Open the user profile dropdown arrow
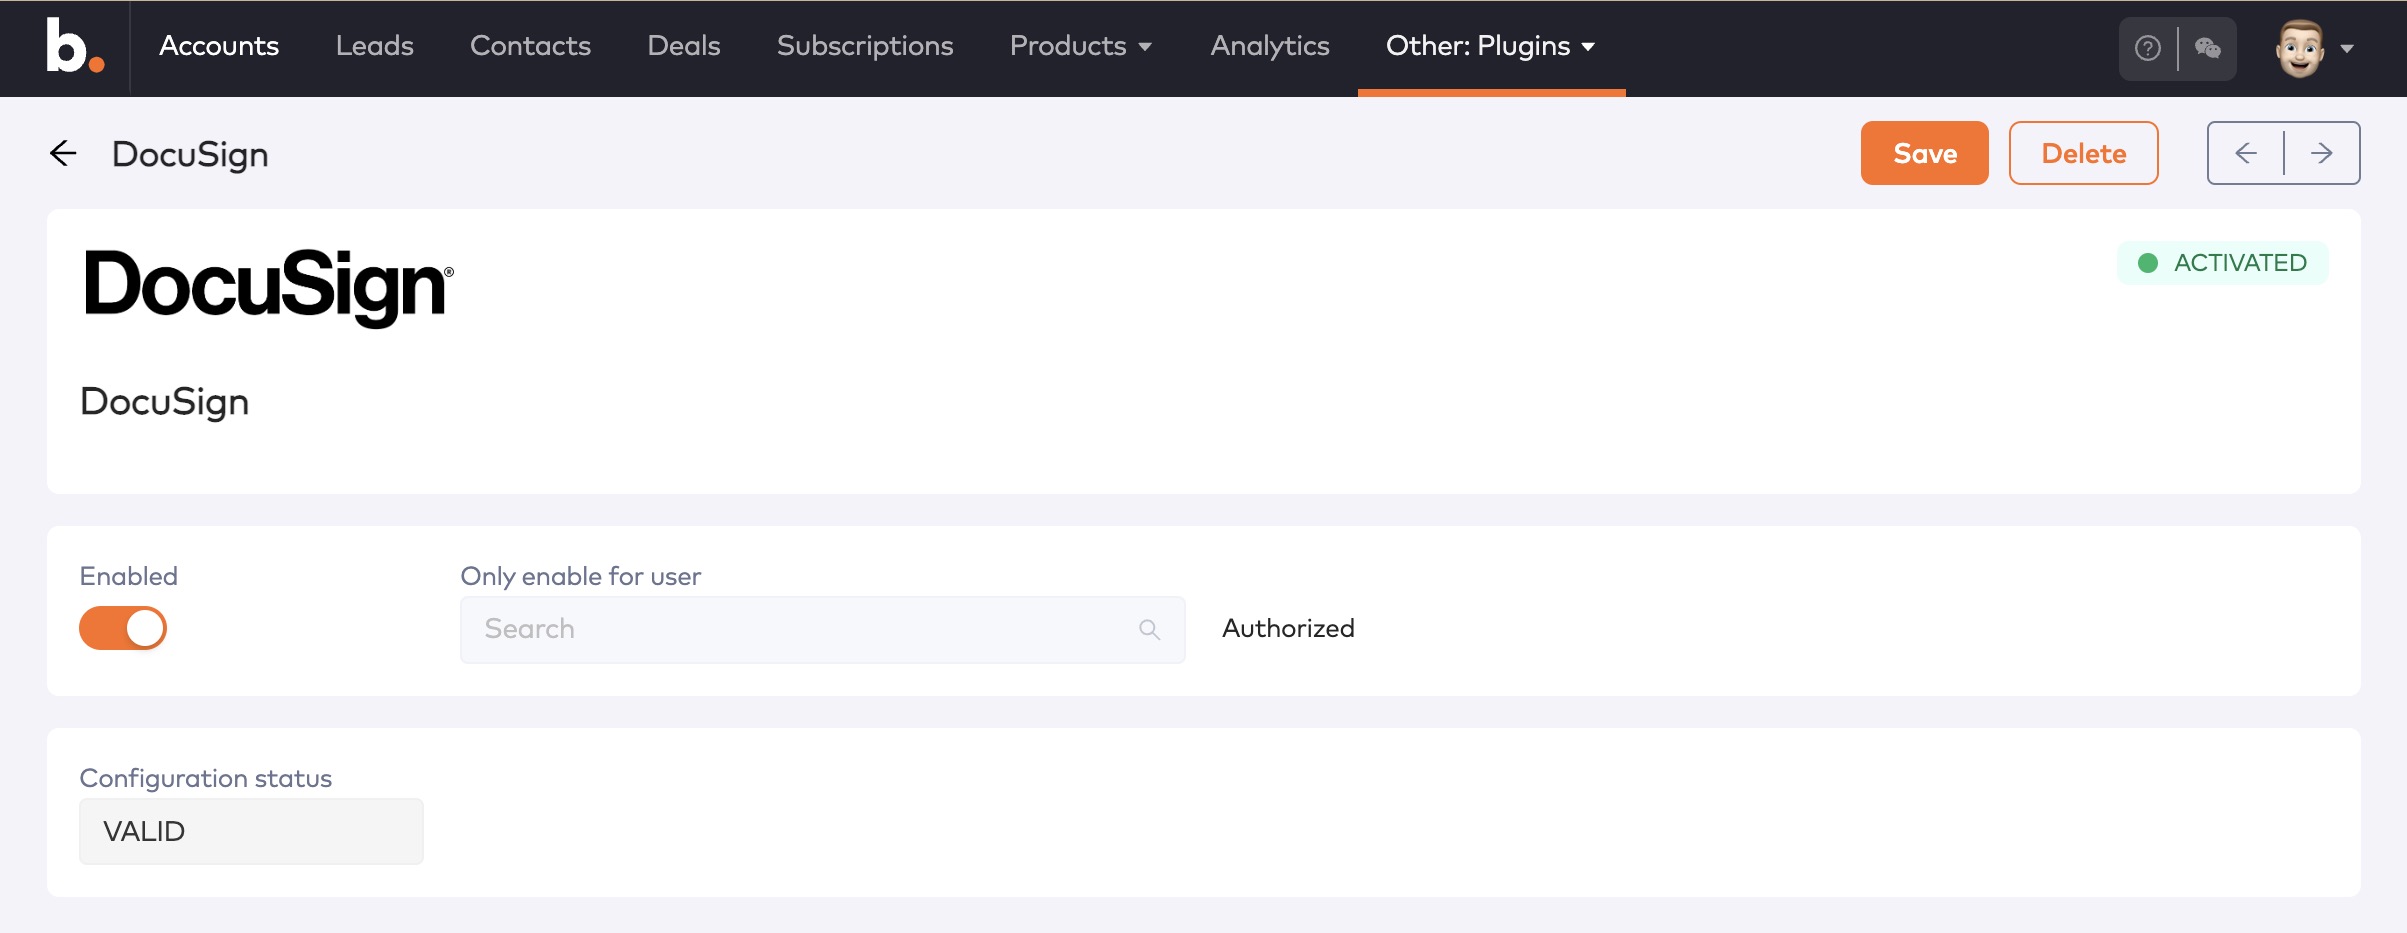2407x933 pixels. coord(2347,48)
